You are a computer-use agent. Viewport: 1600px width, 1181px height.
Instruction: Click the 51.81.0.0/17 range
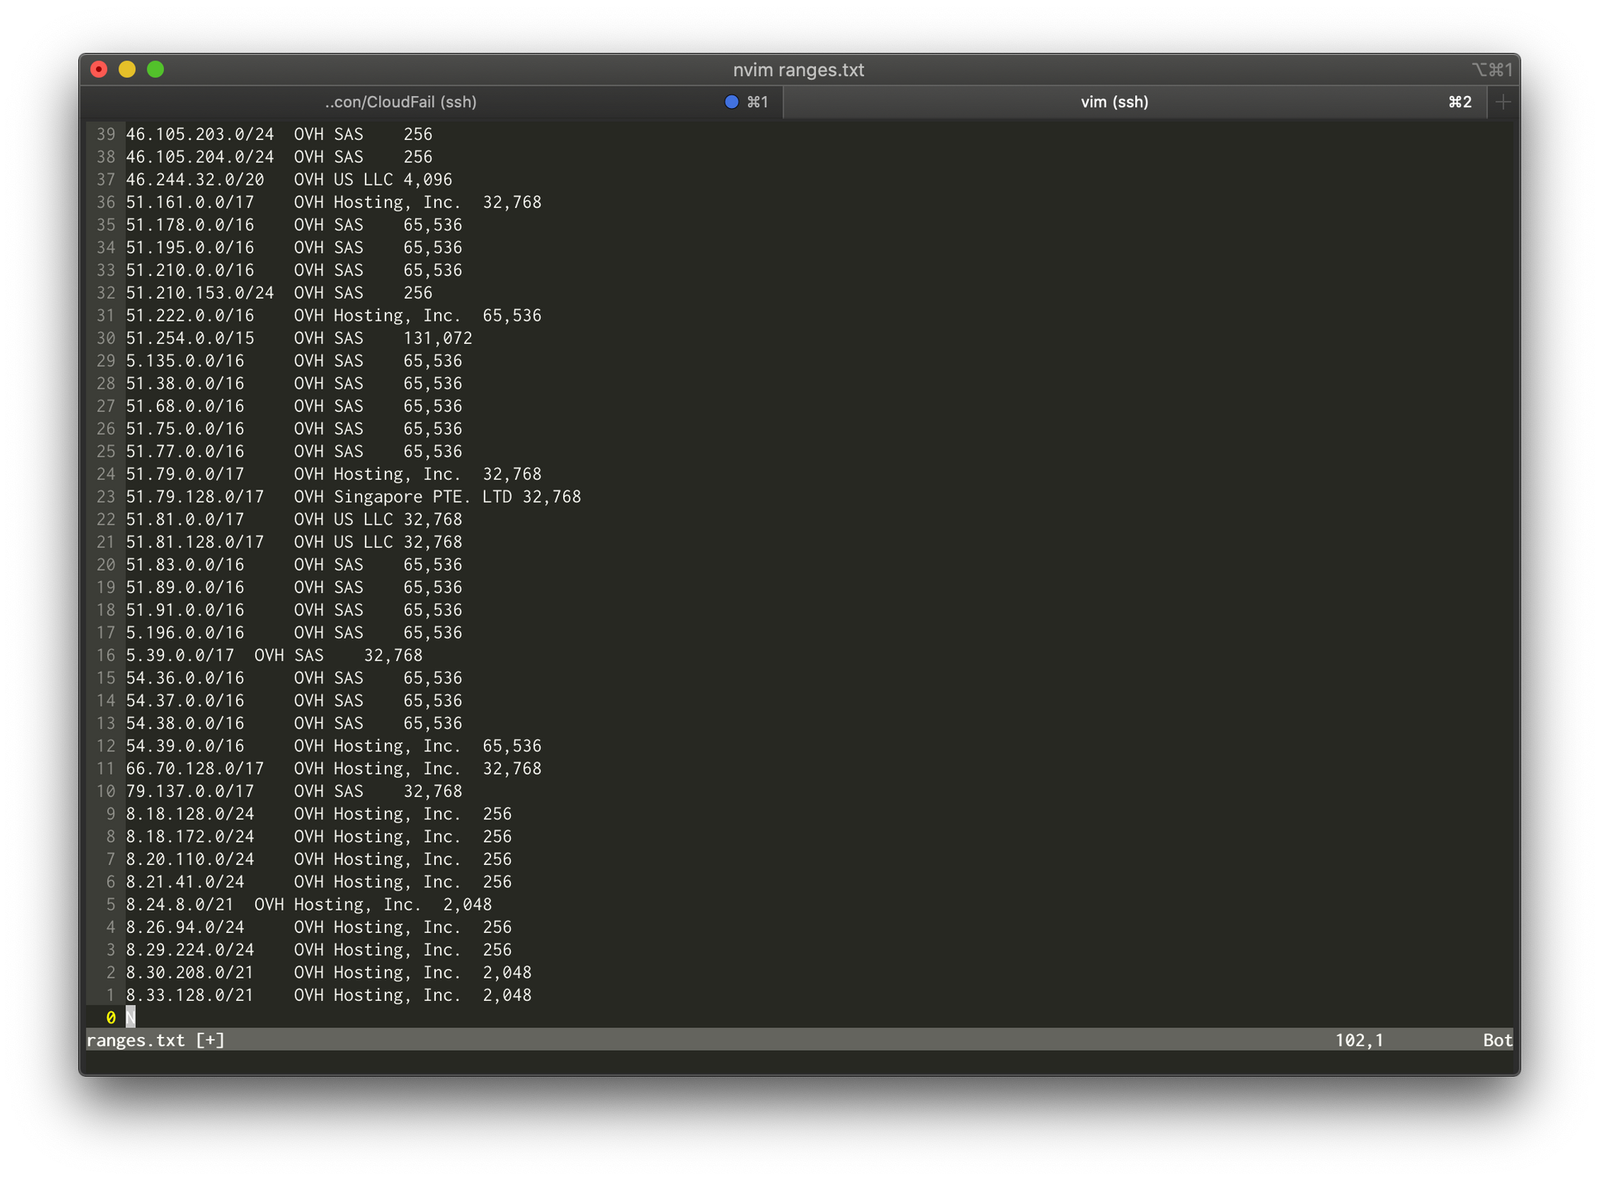click(x=185, y=519)
